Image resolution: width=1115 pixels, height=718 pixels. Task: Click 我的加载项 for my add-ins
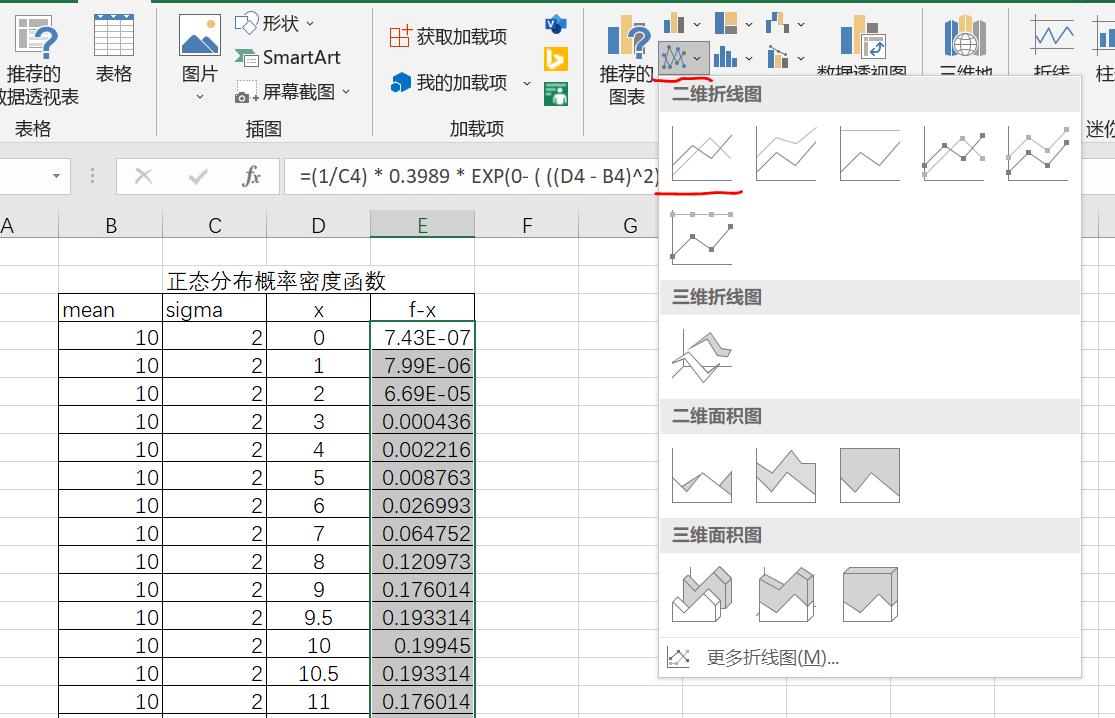click(444, 83)
